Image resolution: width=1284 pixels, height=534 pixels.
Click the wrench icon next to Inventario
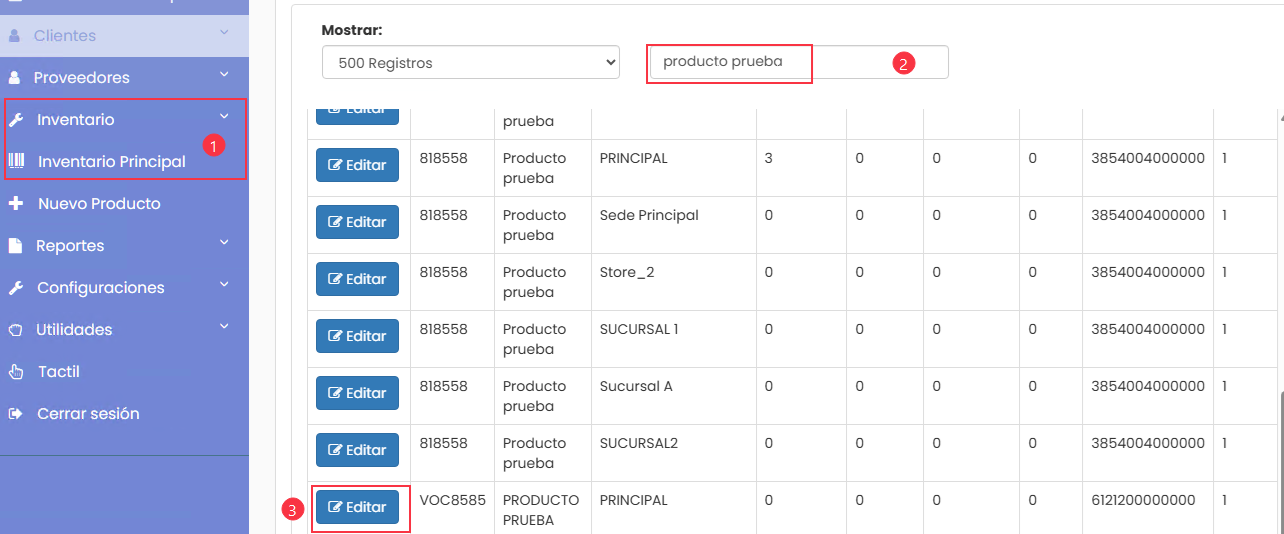15,120
